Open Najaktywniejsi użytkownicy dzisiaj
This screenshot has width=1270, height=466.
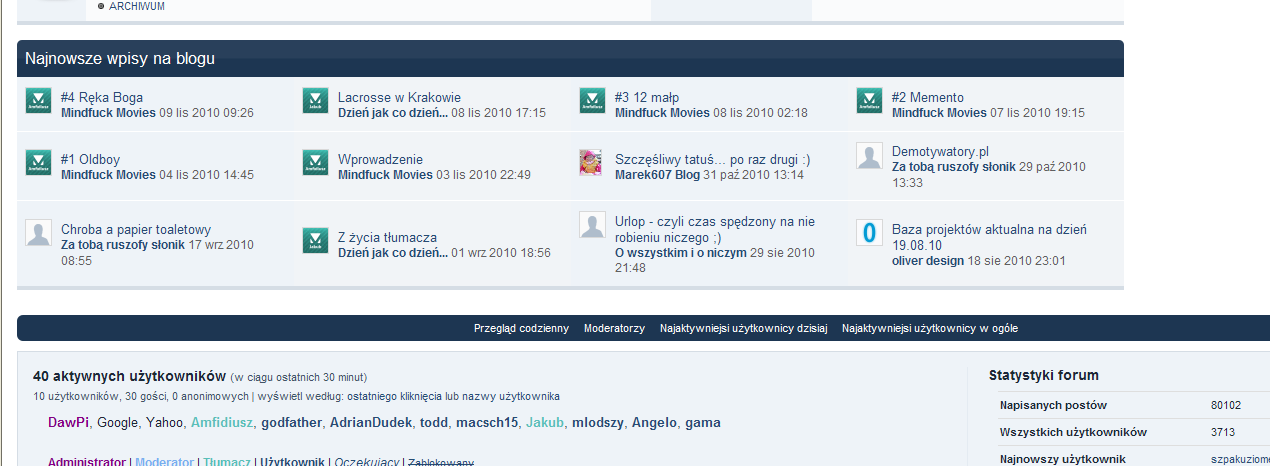pos(743,328)
